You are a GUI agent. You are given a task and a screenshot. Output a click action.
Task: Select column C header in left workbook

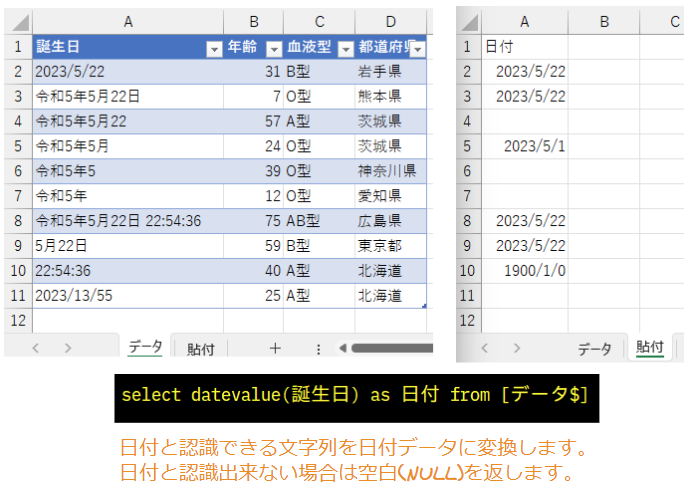click(319, 22)
